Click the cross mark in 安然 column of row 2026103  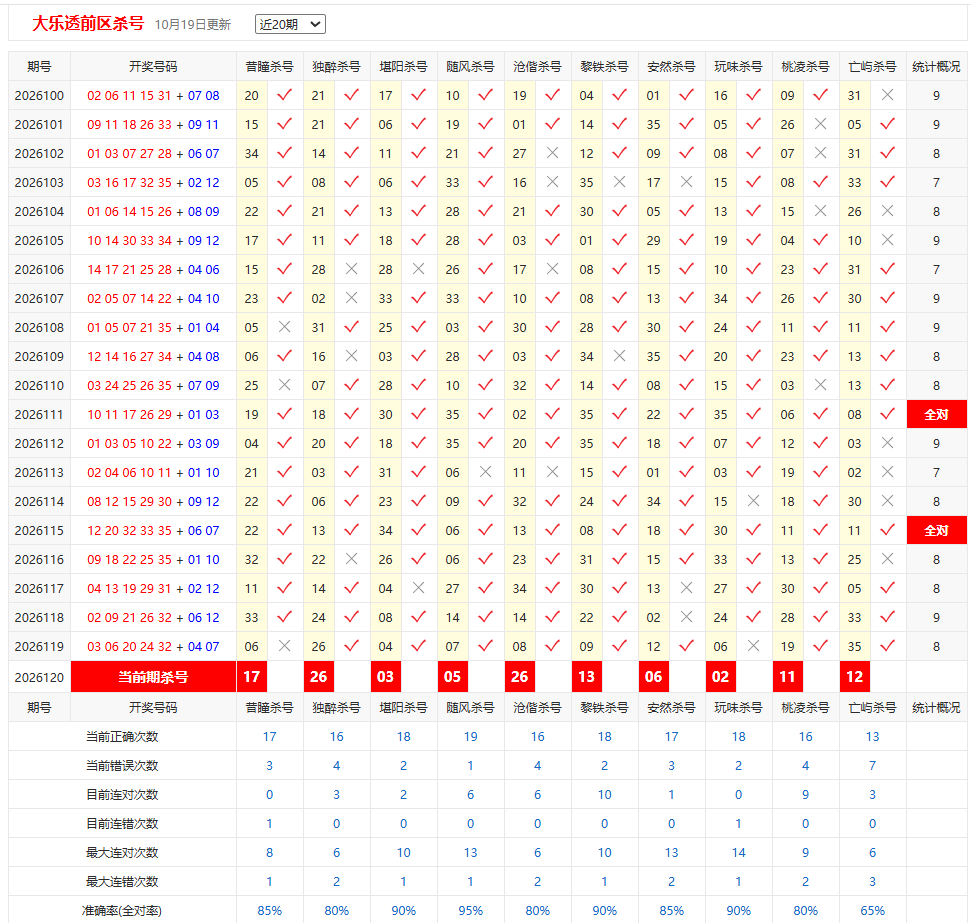[x=686, y=182]
